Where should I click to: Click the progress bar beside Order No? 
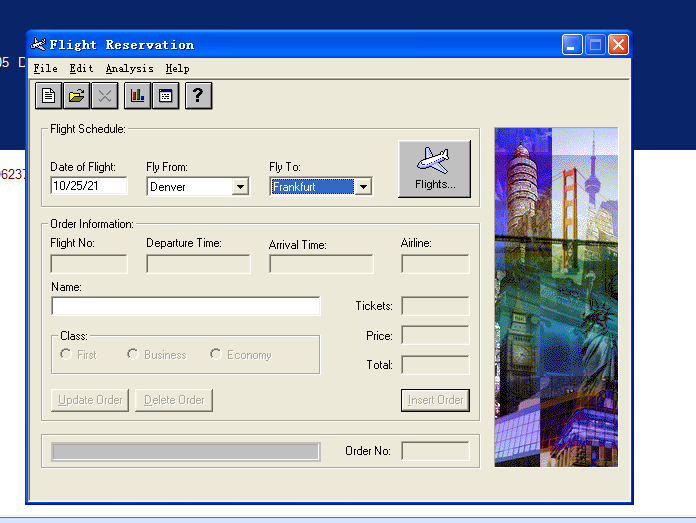click(x=185, y=451)
